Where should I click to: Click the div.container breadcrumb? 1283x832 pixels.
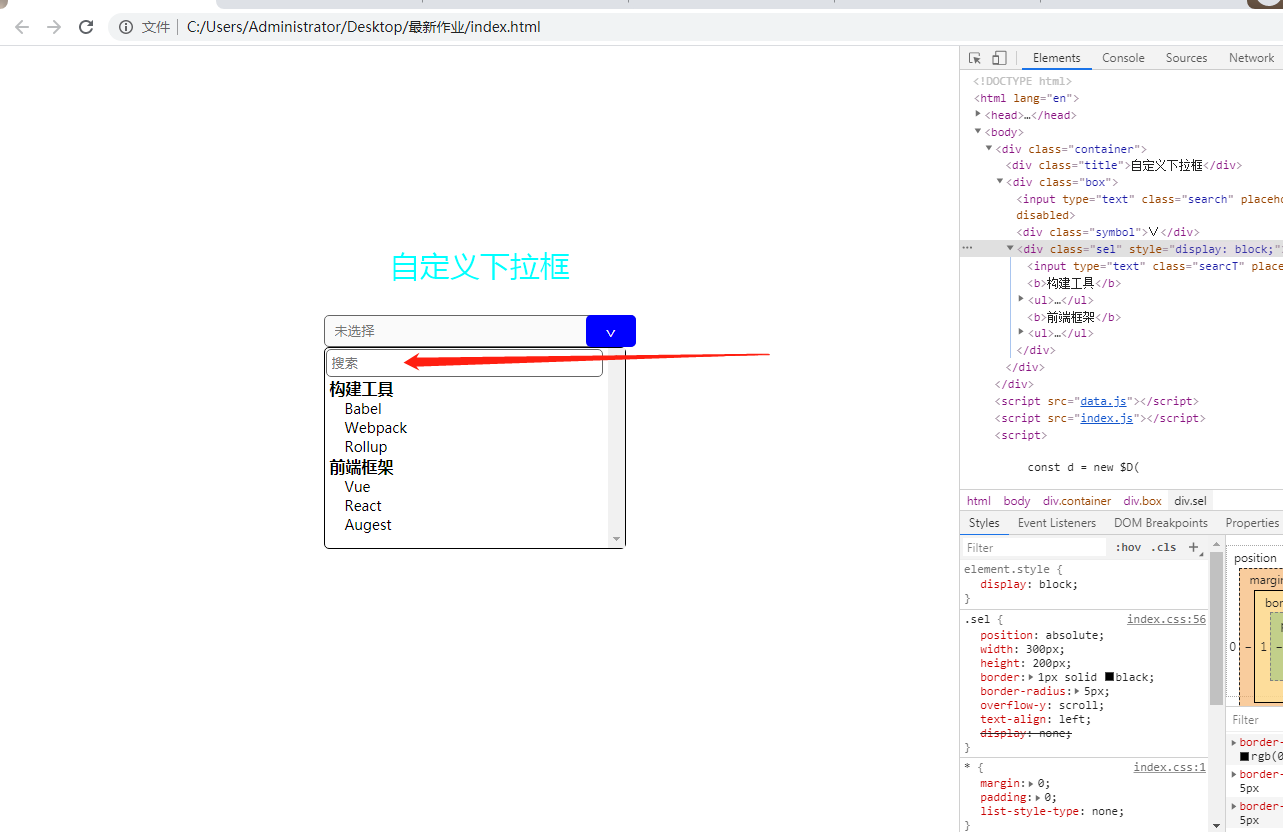pyautogui.click(x=1077, y=501)
